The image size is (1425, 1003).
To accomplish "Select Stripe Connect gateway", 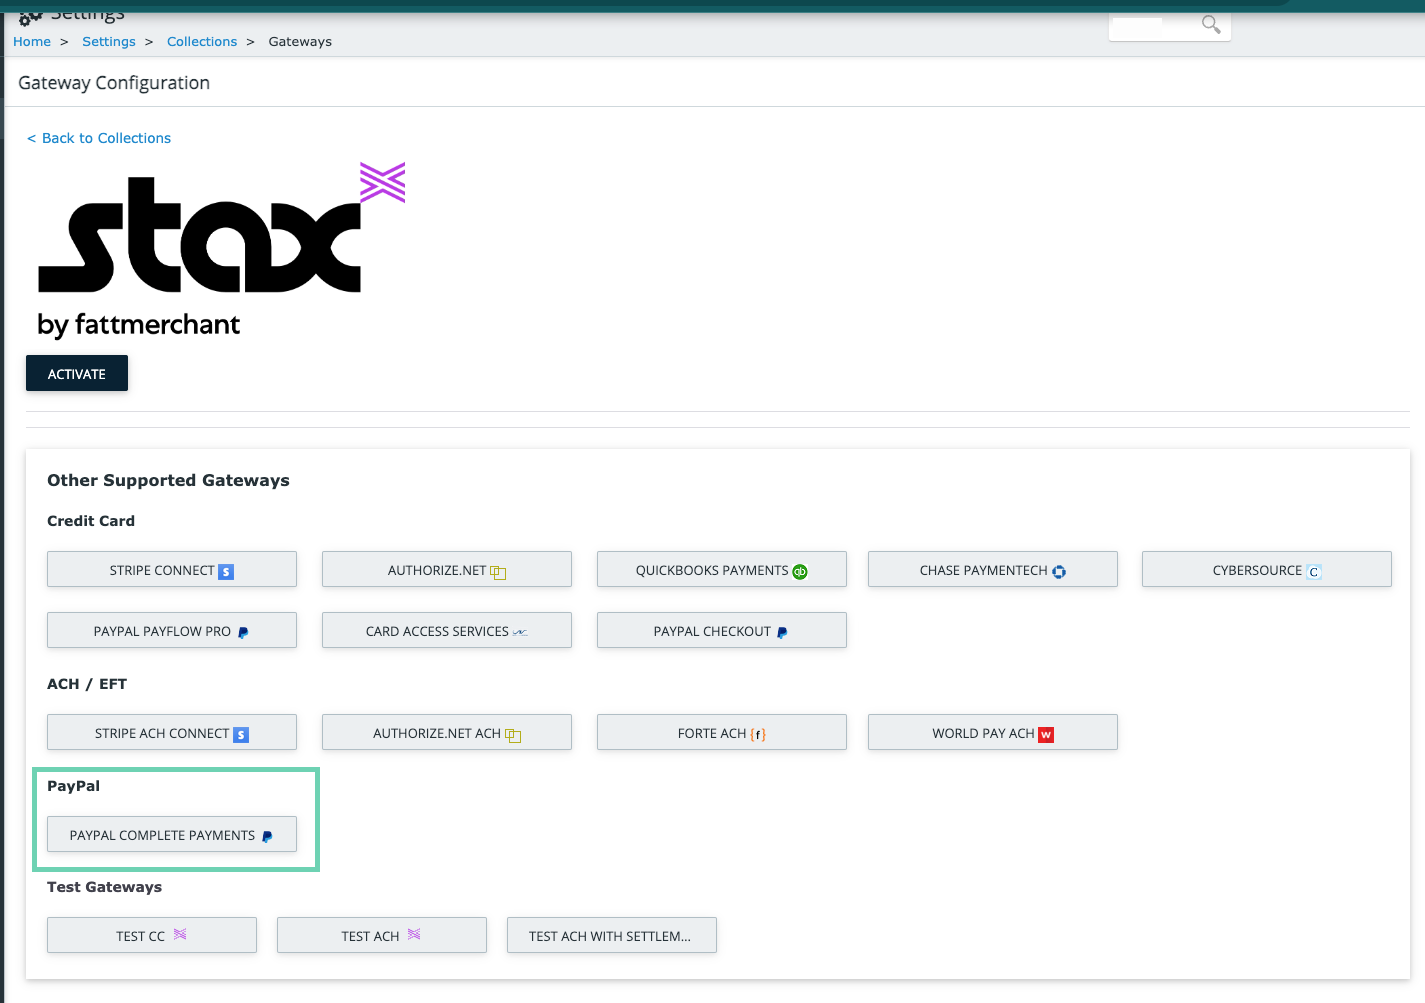I will pyautogui.click(x=172, y=569).
